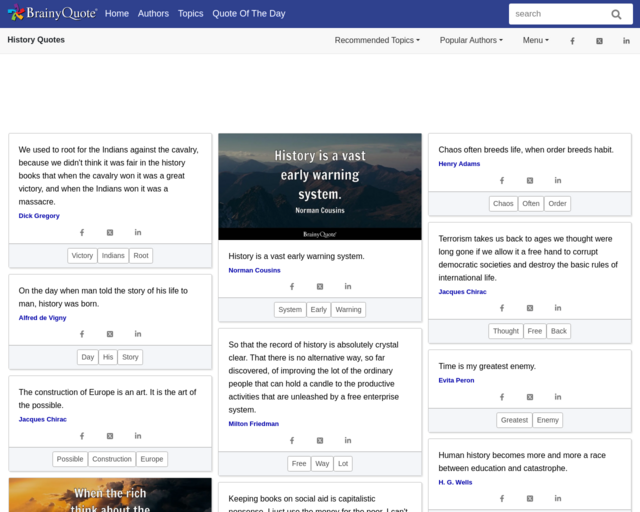Screen dimensions: 640x512
Task: Share Norman Cousins quote on X
Action: (320, 287)
